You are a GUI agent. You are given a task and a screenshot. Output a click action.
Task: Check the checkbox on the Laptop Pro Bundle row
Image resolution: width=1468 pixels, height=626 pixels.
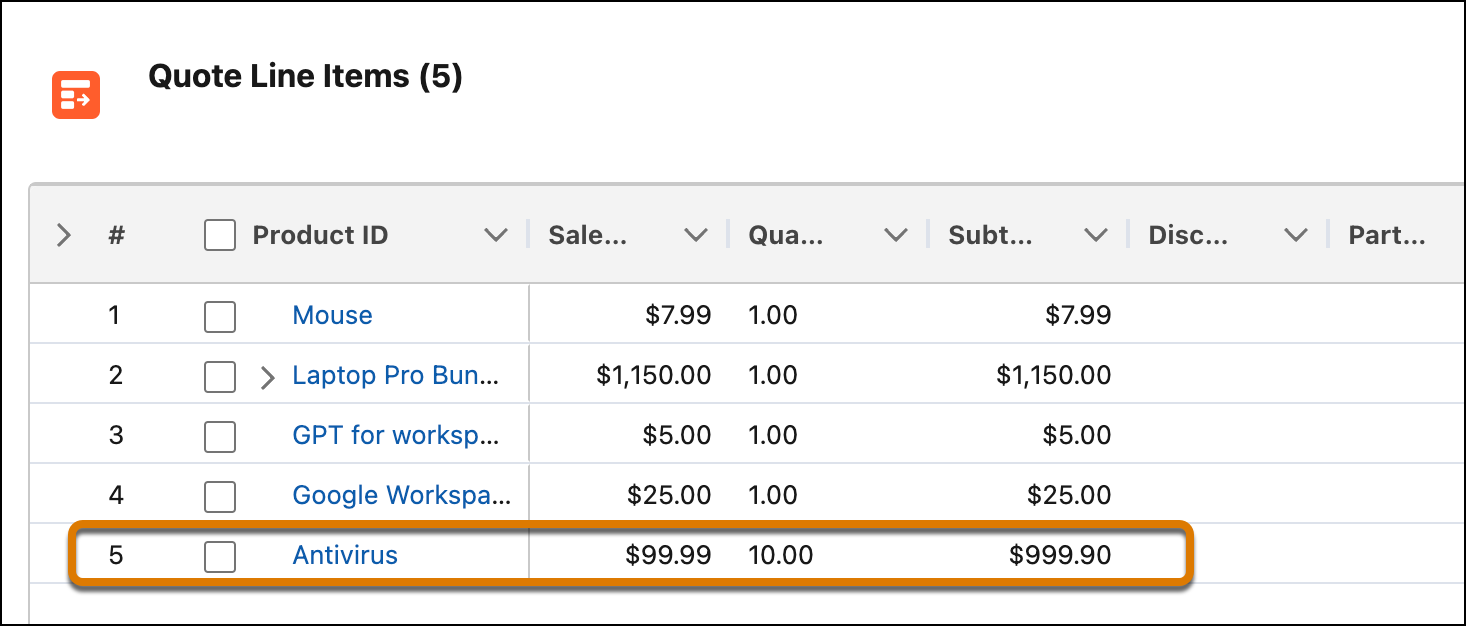point(219,374)
